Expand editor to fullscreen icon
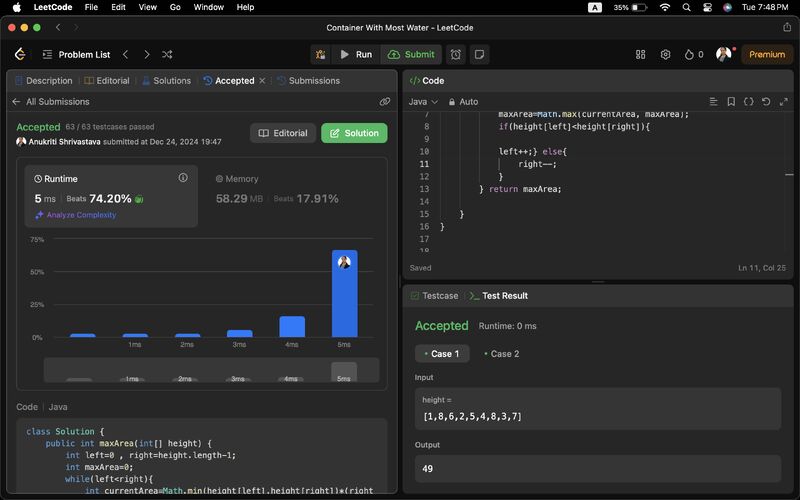 pyautogui.click(x=784, y=102)
